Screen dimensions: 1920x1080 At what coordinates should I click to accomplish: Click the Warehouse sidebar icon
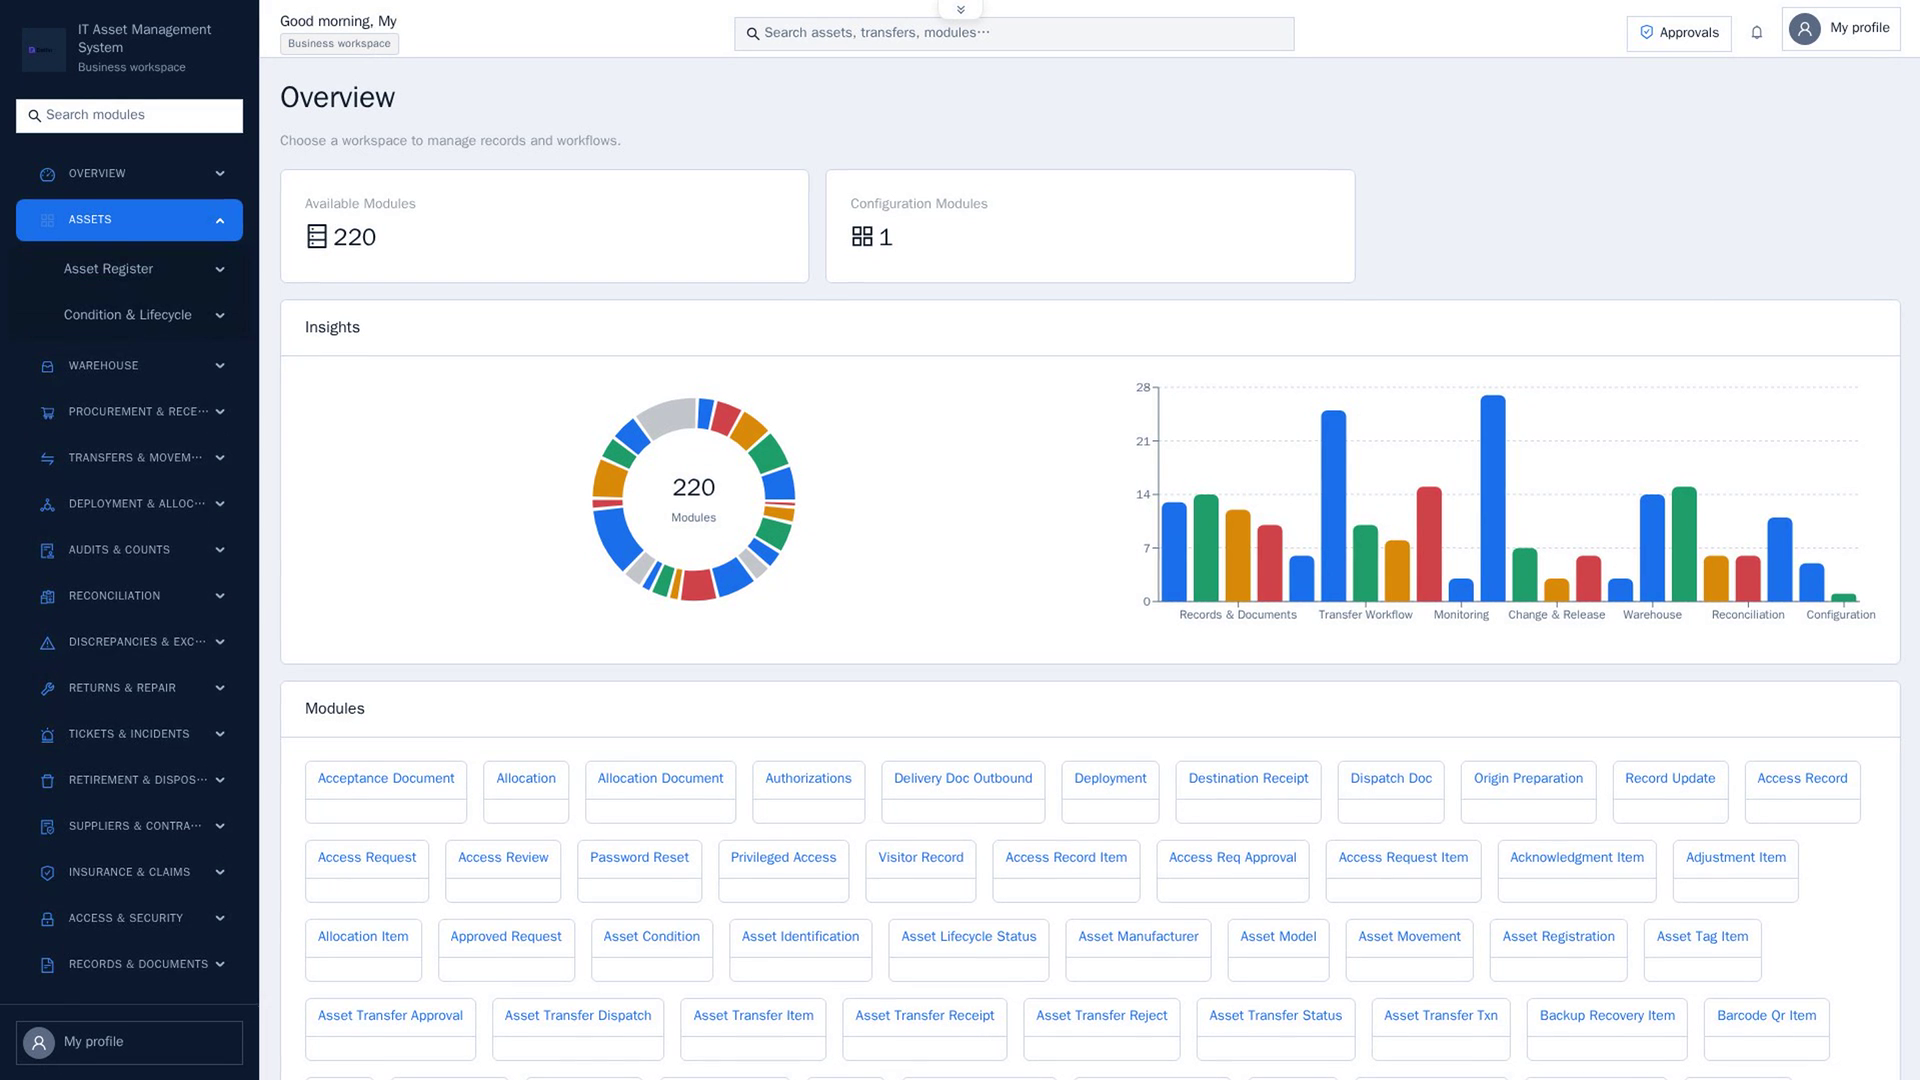tap(47, 367)
